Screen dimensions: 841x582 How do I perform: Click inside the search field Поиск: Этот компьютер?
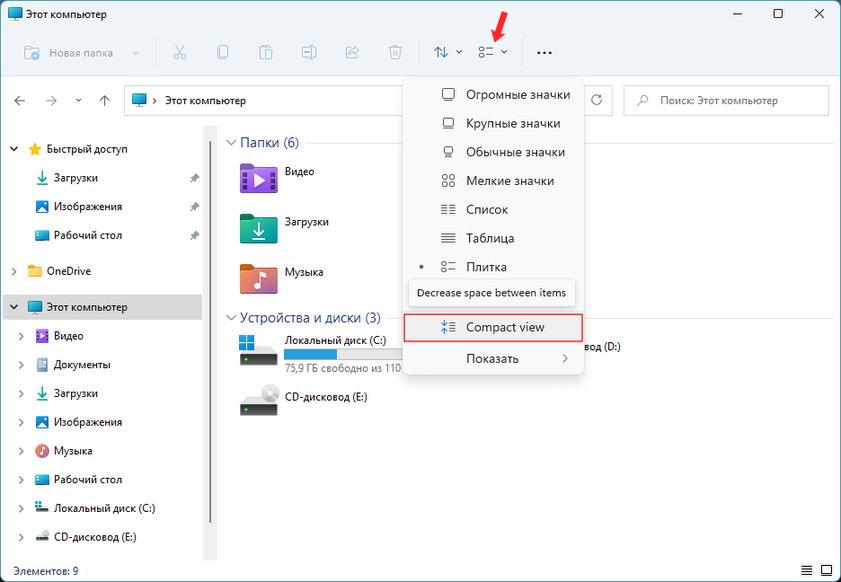pos(725,100)
